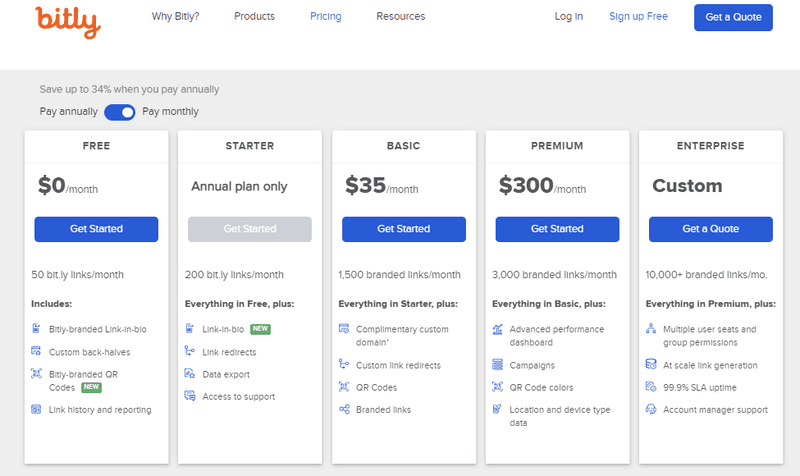Click the Link redirects icon
Screen dimensions: 800x476
pyautogui.click(x=190, y=351)
